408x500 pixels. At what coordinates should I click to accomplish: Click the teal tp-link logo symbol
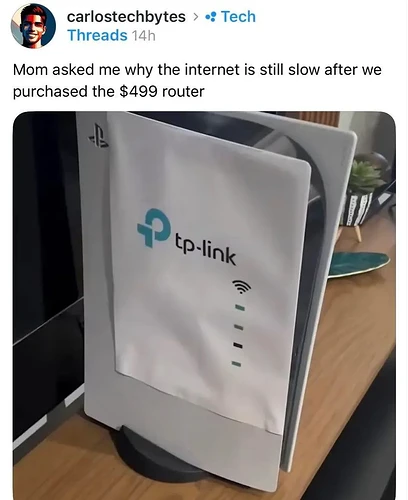[x=152, y=227]
